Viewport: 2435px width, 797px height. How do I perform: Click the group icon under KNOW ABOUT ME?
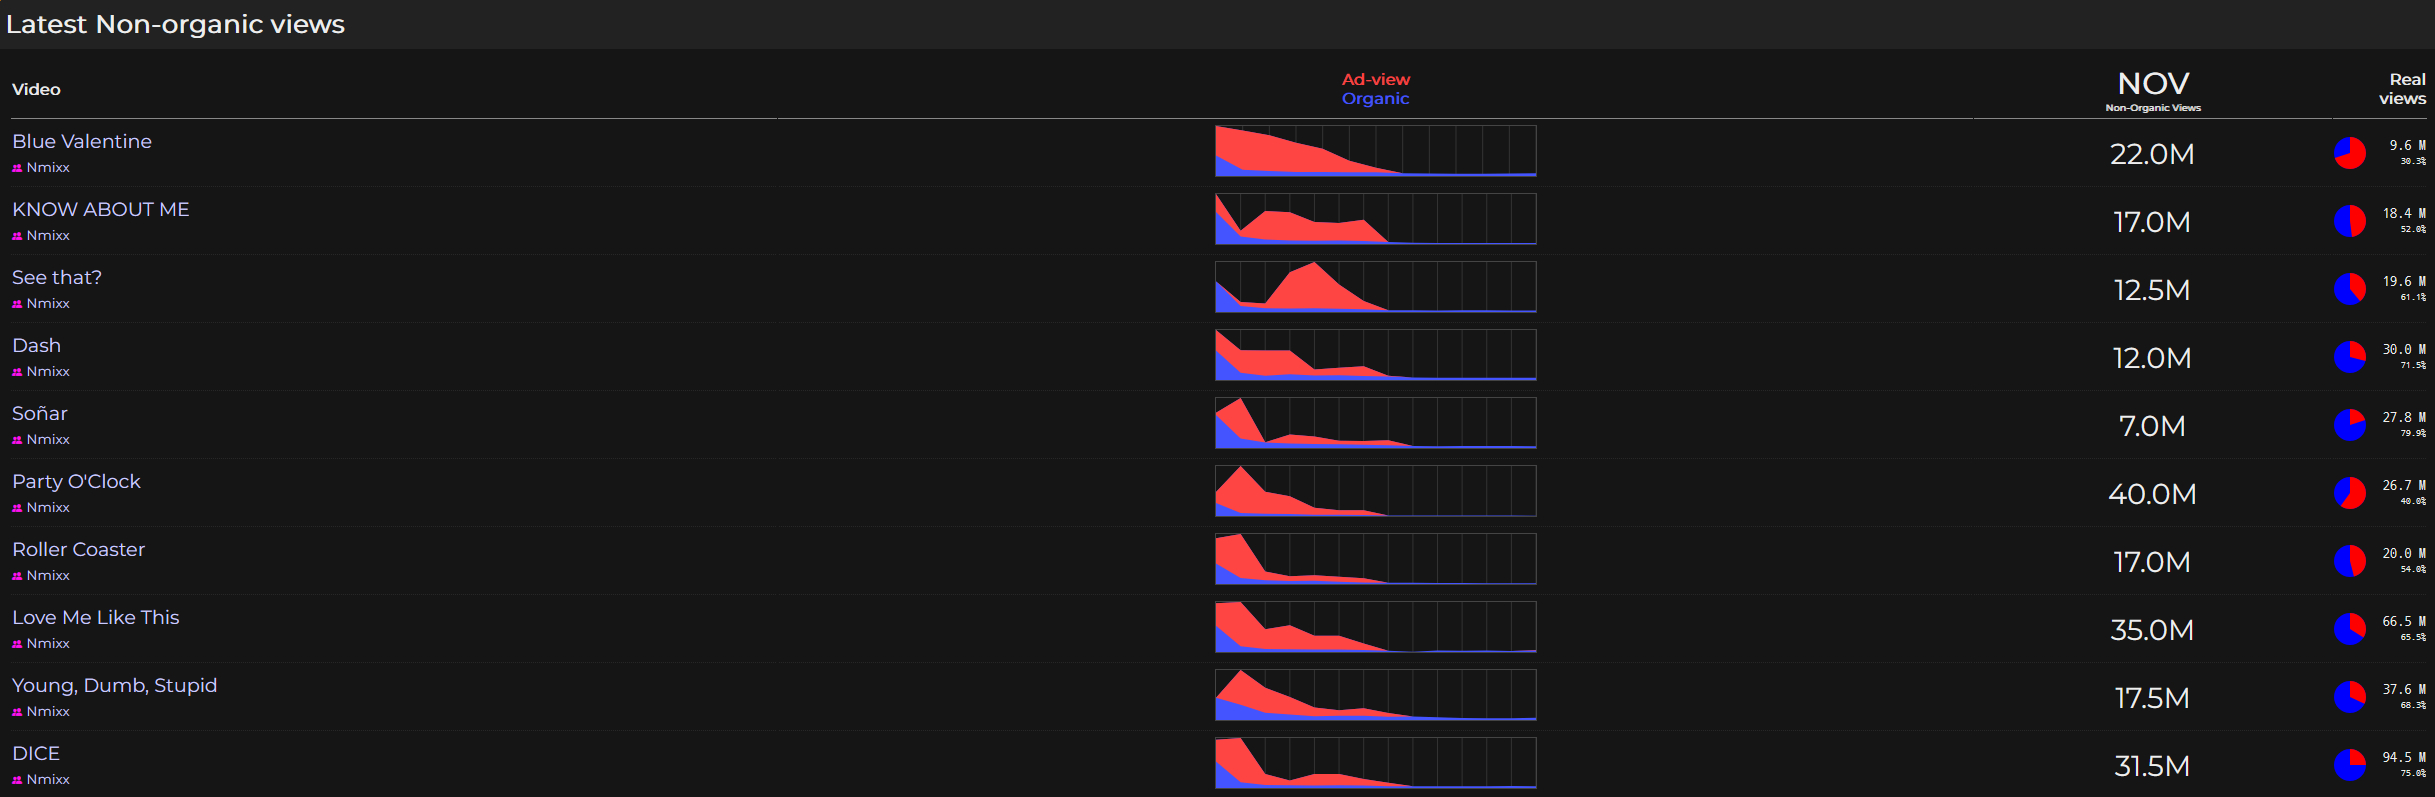pyautogui.click(x=17, y=236)
